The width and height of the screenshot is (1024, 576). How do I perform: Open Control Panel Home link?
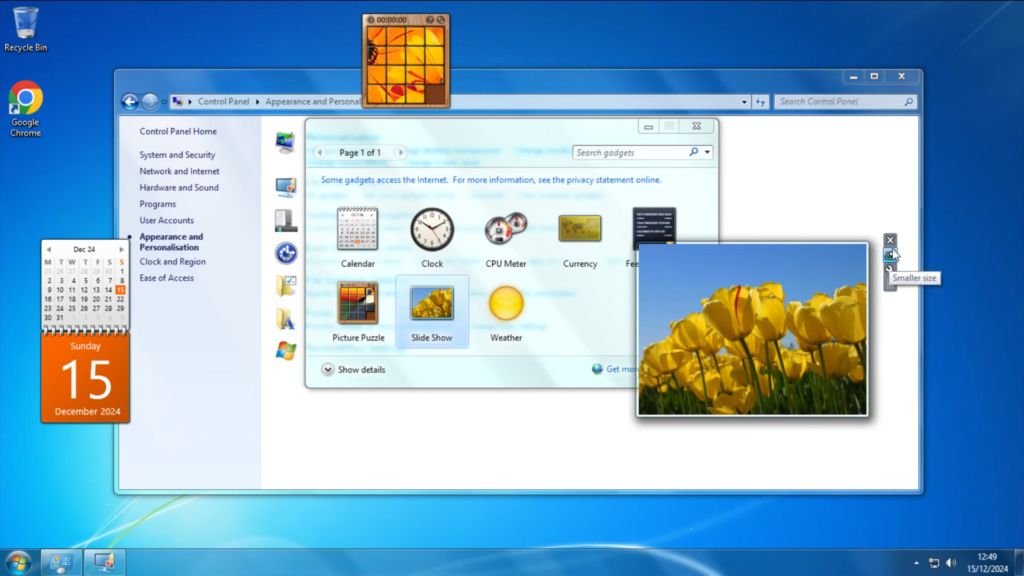coord(178,131)
